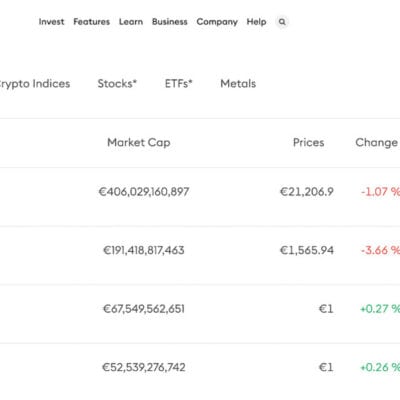This screenshot has height=400, width=400.
Task: Select the -3.66 % change value
Action: click(380, 250)
